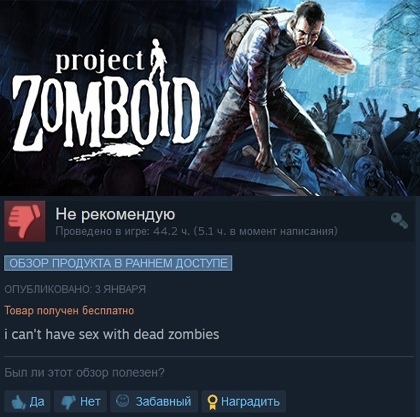The width and height of the screenshot is (420, 417).
Task: Click the Был ли этот обзор полезен? prompt
Action: pyautogui.click(x=84, y=373)
